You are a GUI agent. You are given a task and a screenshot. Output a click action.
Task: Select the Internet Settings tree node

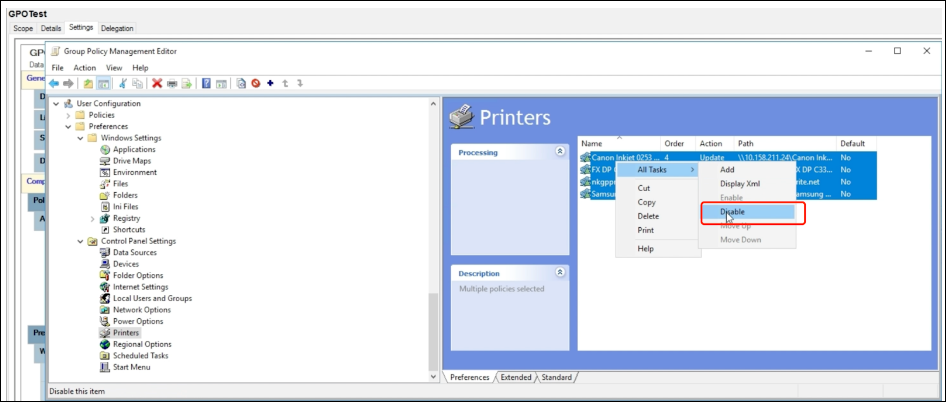pyautogui.click(x=141, y=287)
